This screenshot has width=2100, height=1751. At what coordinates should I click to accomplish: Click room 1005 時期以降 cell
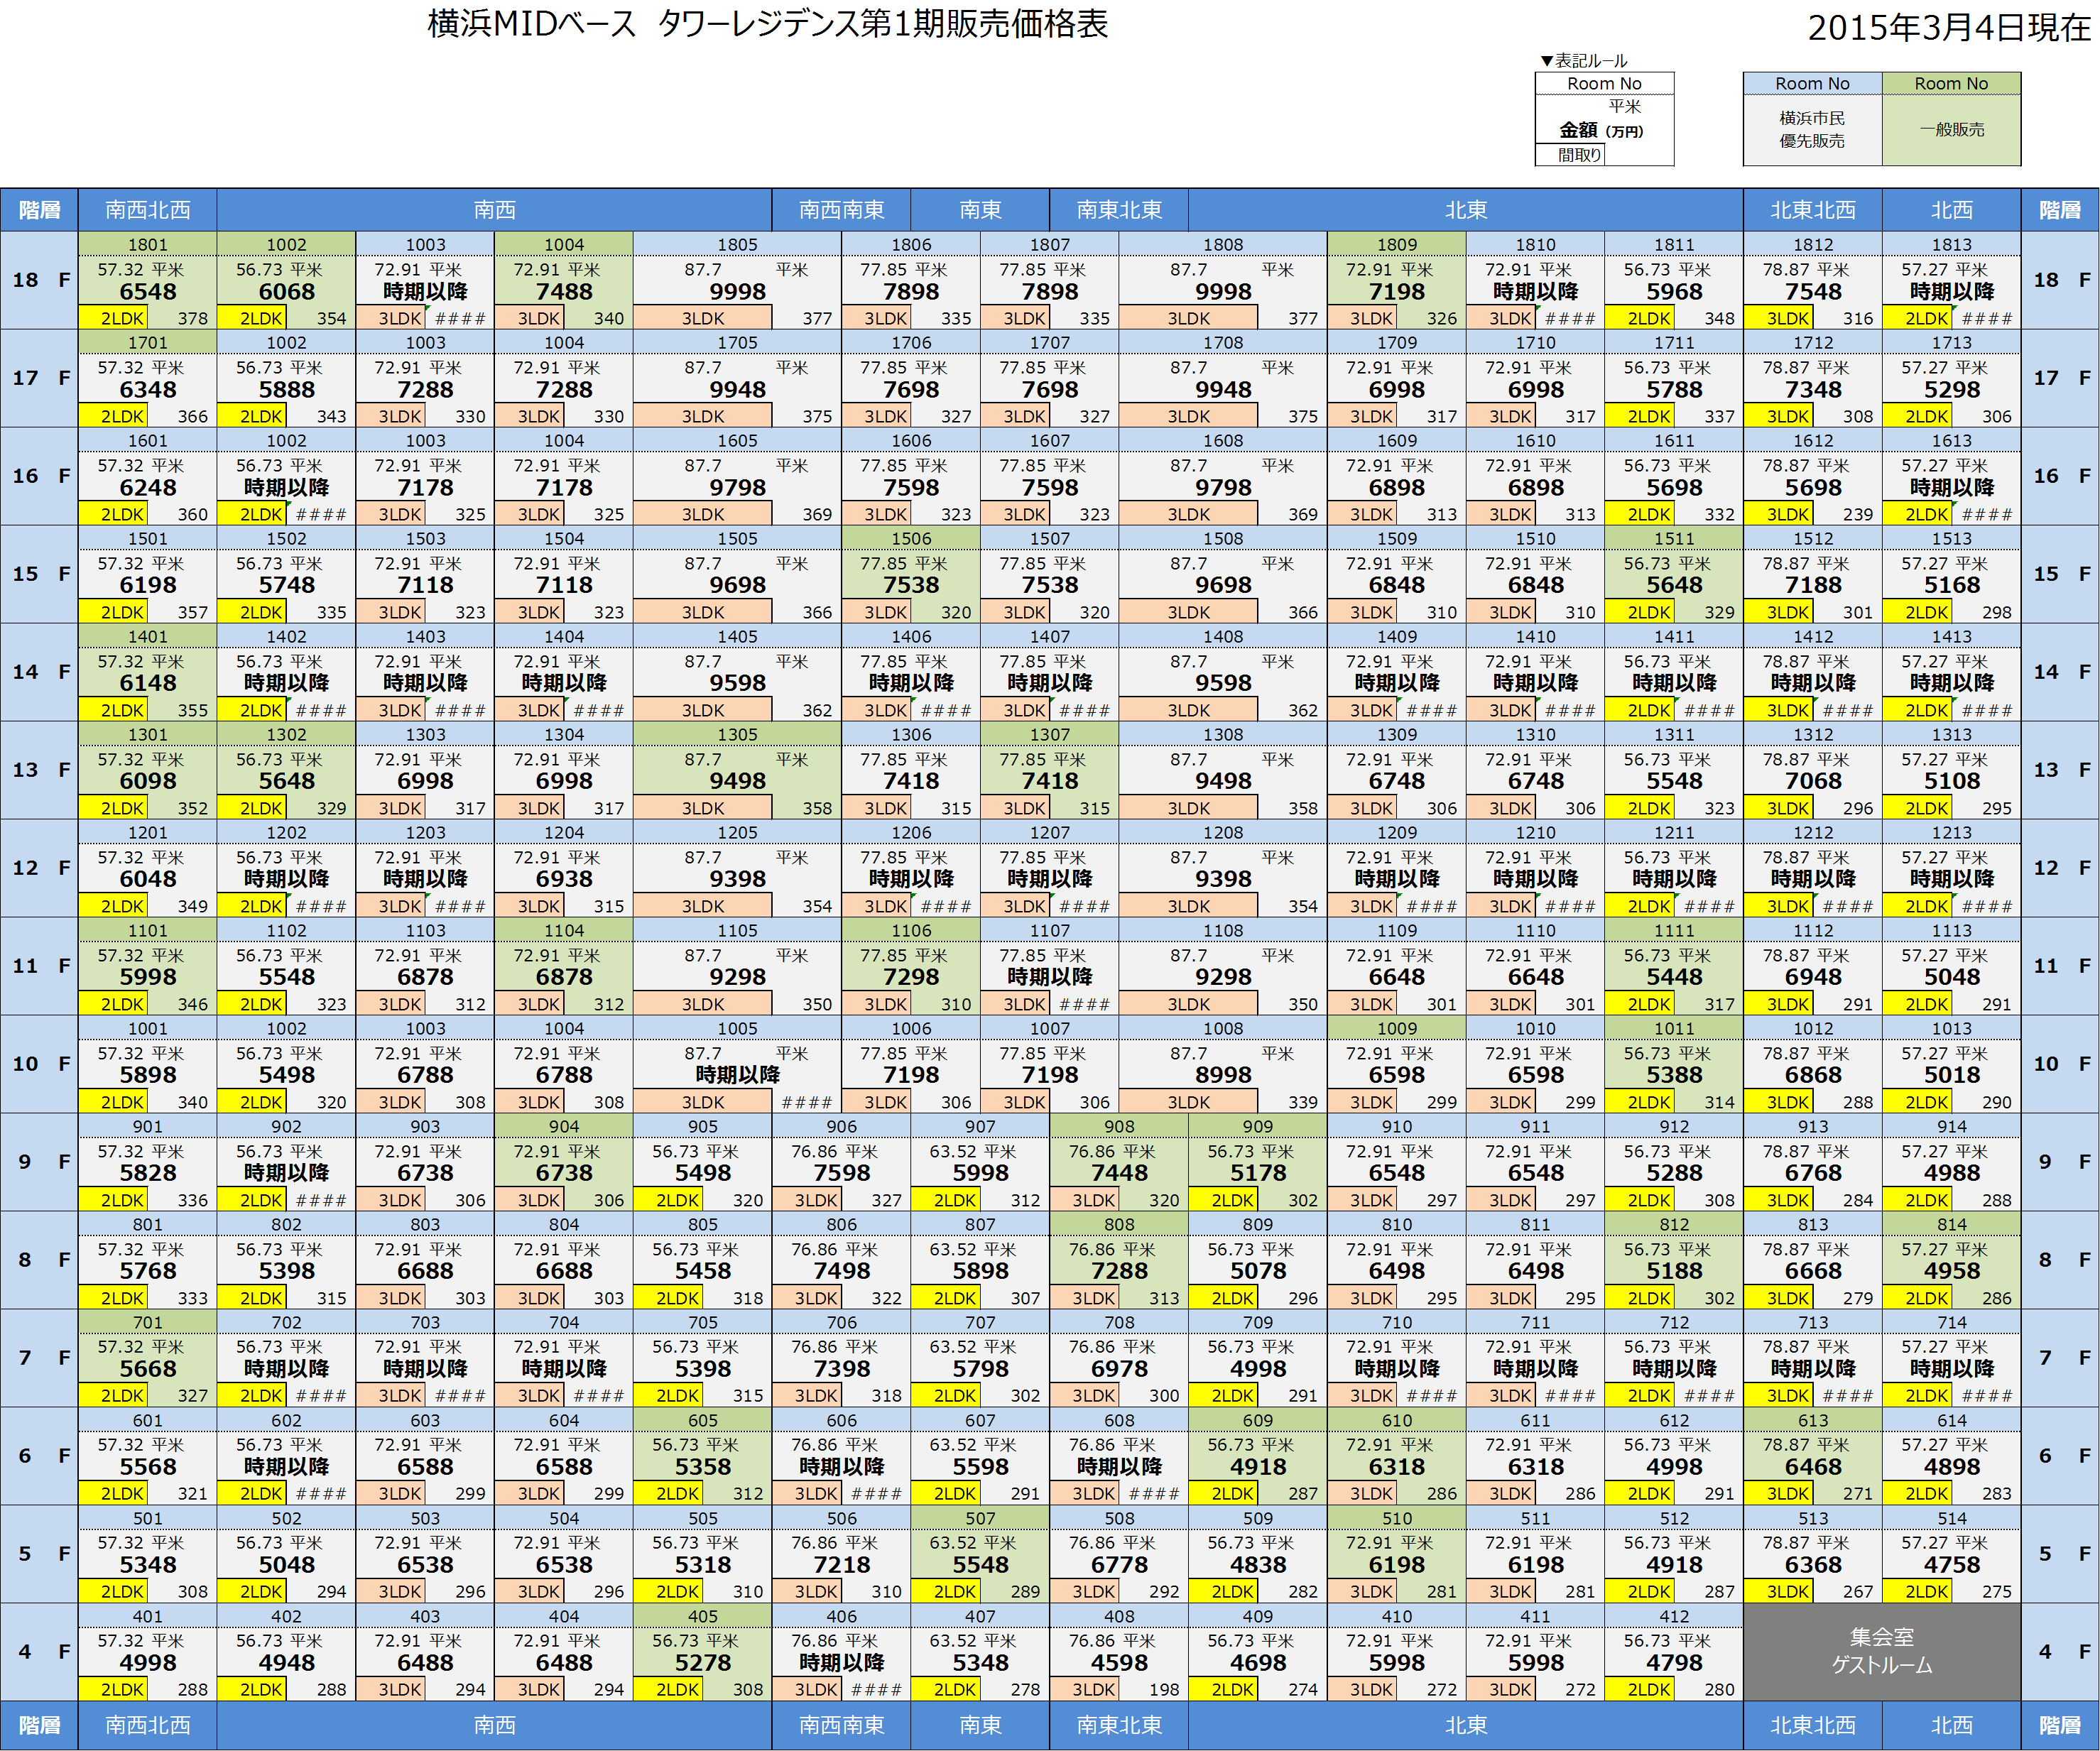pyautogui.click(x=737, y=1075)
